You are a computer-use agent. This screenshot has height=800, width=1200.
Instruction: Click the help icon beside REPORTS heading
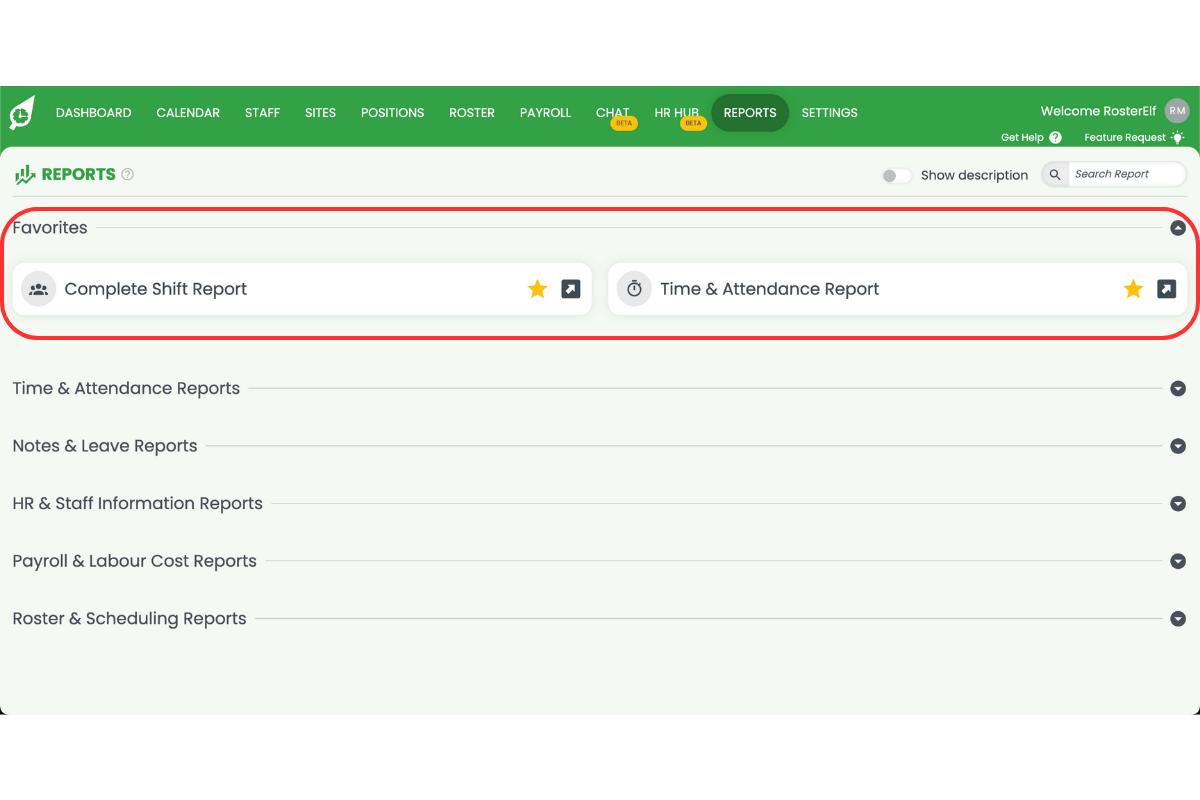click(127, 173)
